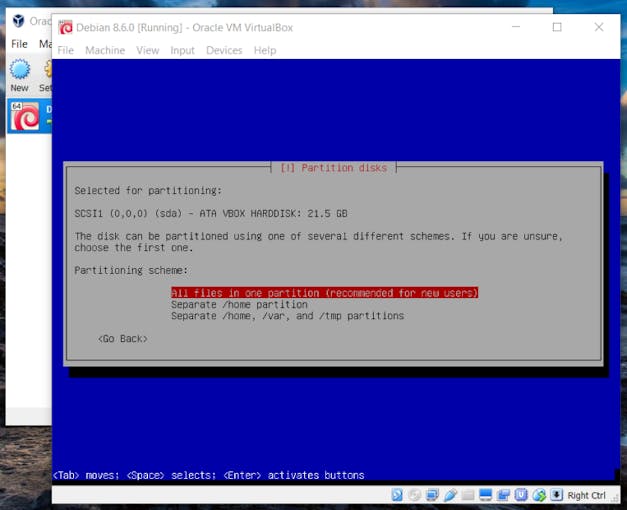Open the Devices menu of the VM window

click(x=224, y=50)
